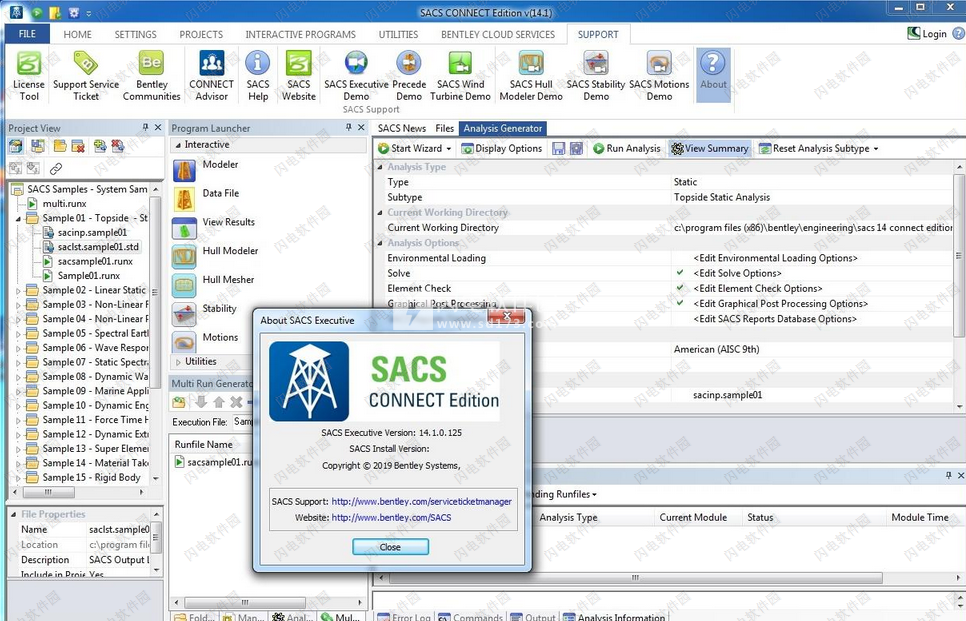966x621 pixels.
Task: Collapse the Analysis Type section
Action: tap(380, 167)
